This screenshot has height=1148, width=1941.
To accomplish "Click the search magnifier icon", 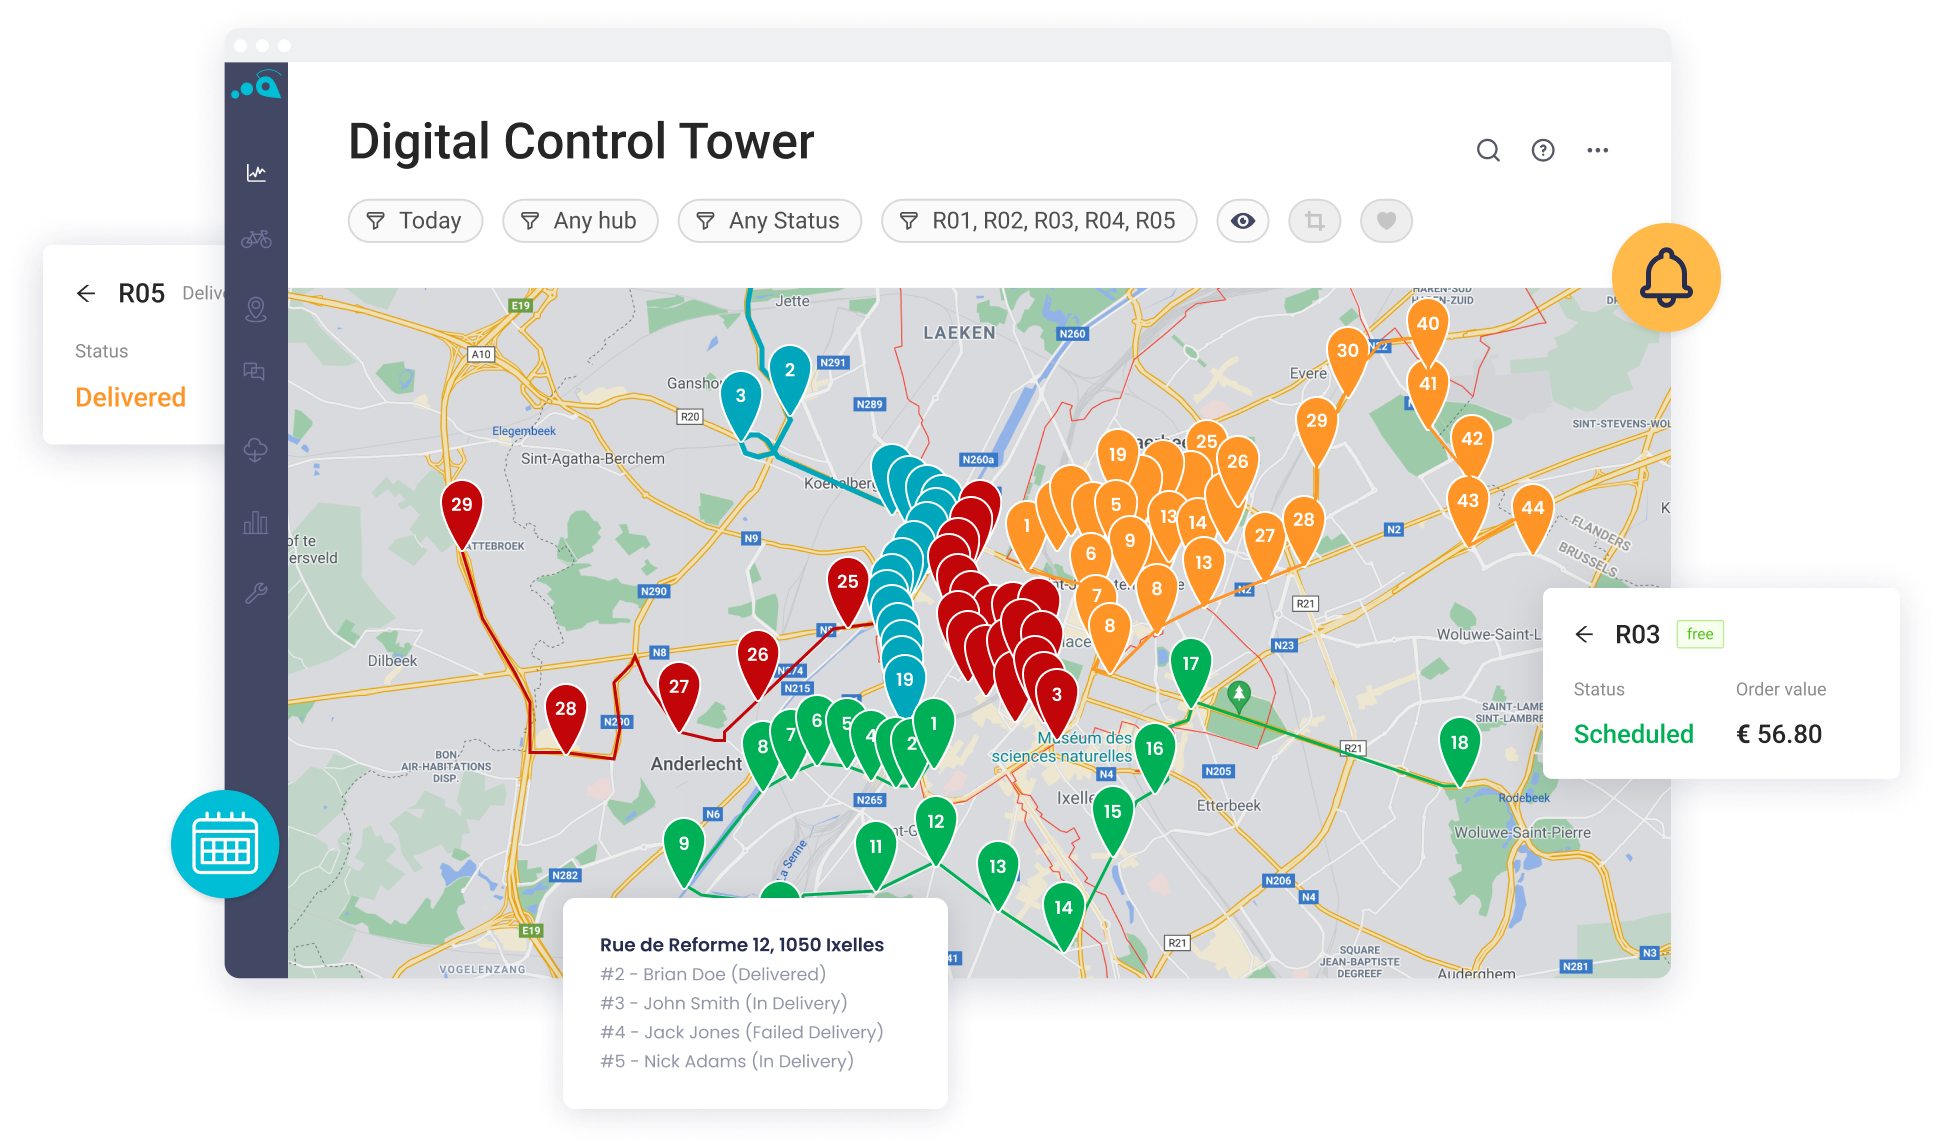I will (x=1488, y=151).
